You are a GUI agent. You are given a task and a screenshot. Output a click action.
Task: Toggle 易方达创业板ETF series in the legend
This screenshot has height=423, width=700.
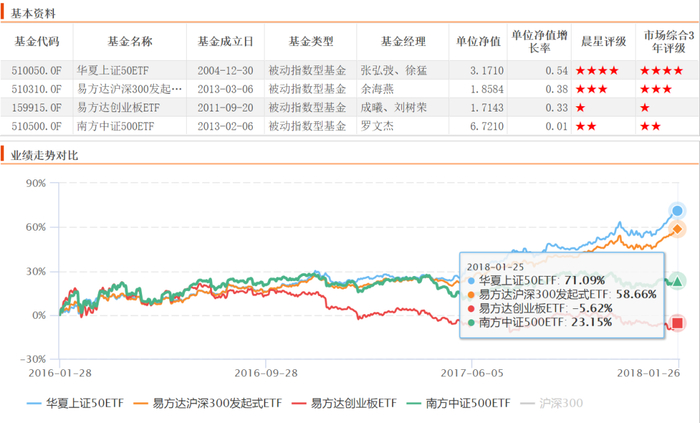tap(344, 403)
